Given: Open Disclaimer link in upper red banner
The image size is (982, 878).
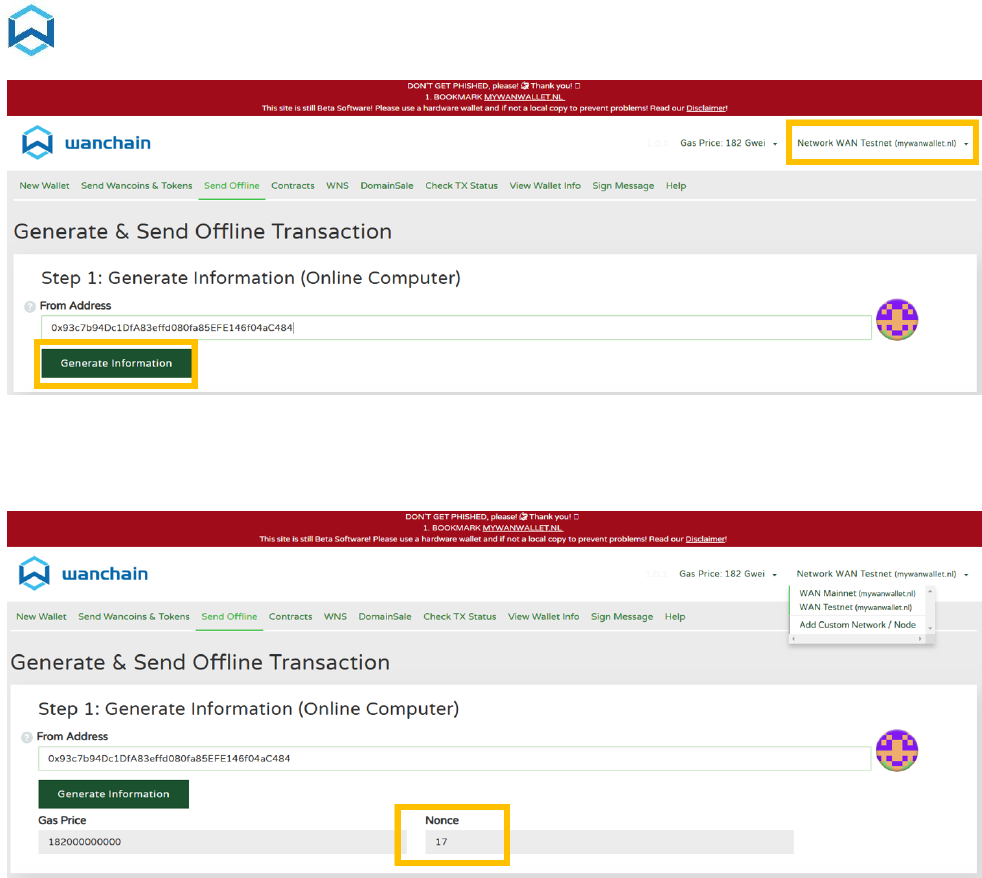Looking at the screenshot, I should coord(706,108).
